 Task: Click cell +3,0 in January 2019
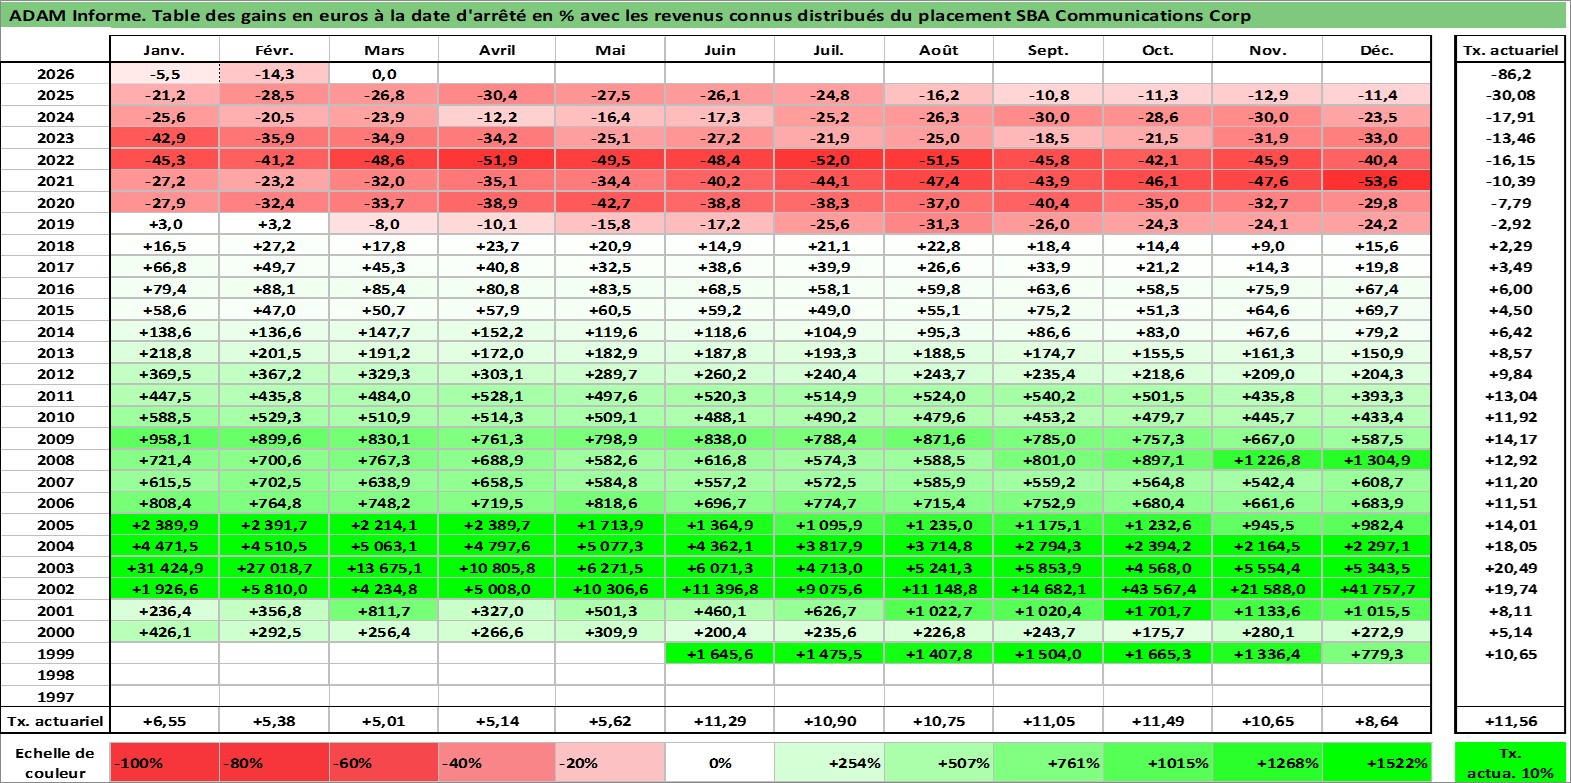coord(164,224)
